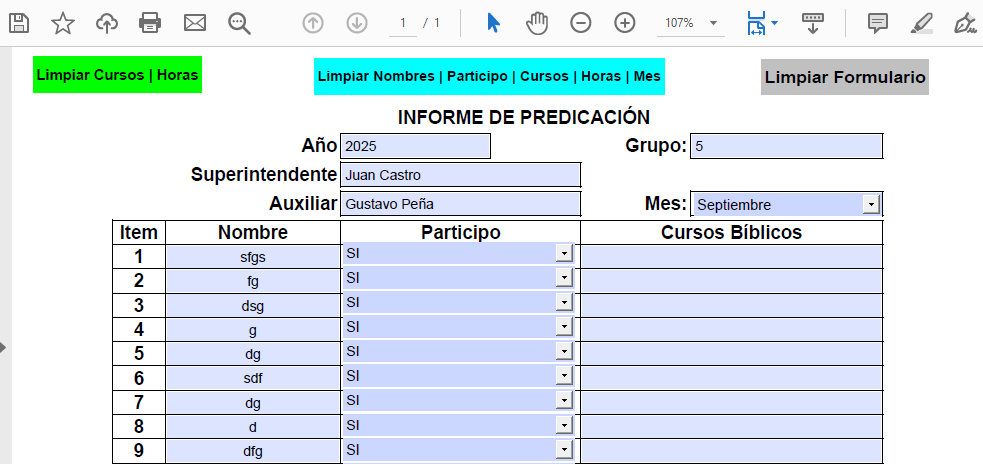This screenshot has height=464, width=983.
Task: Click the Grupo field containing 5
Action: tap(786, 146)
